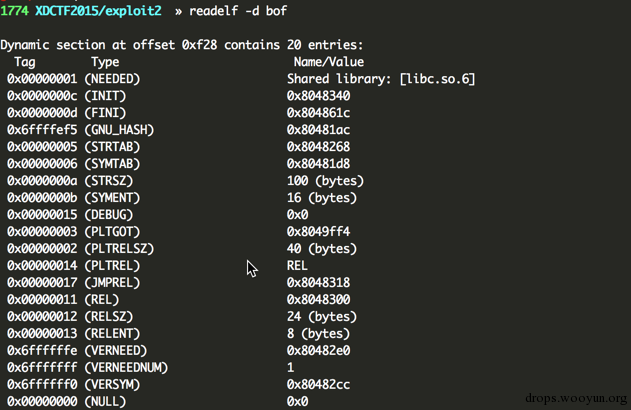Click the VERNEEDNUM type label
631x410 pixels.
[126, 368]
